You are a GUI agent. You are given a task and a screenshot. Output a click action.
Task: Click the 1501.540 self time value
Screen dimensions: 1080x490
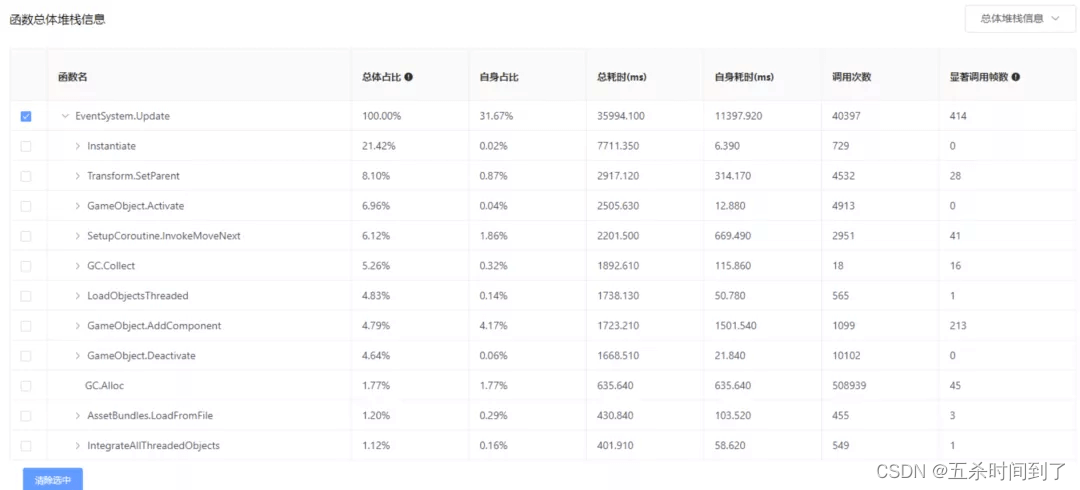coord(736,326)
